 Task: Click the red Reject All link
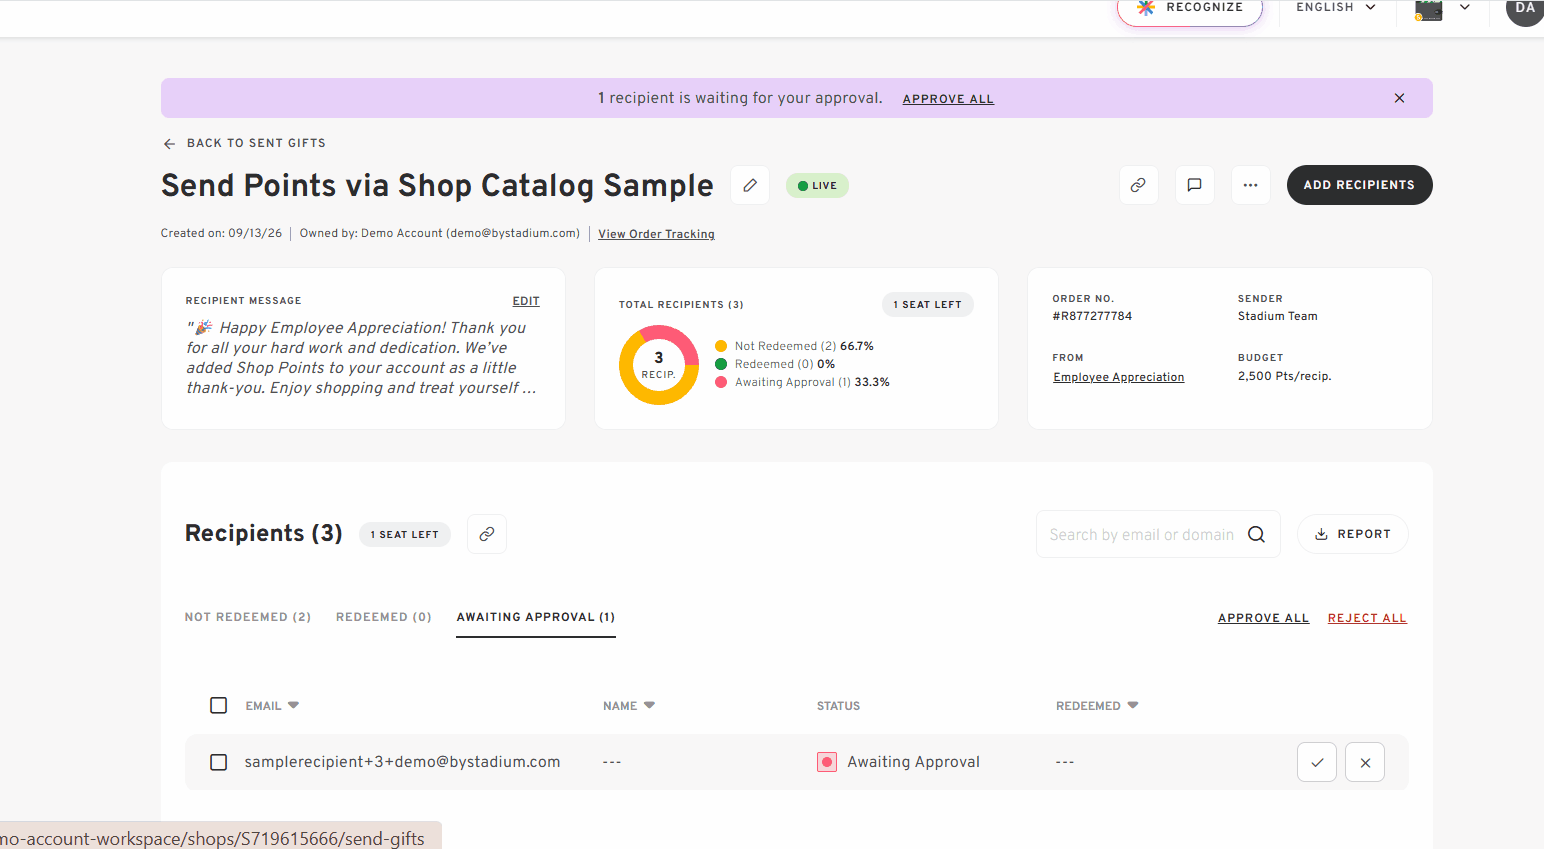[1367, 618]
